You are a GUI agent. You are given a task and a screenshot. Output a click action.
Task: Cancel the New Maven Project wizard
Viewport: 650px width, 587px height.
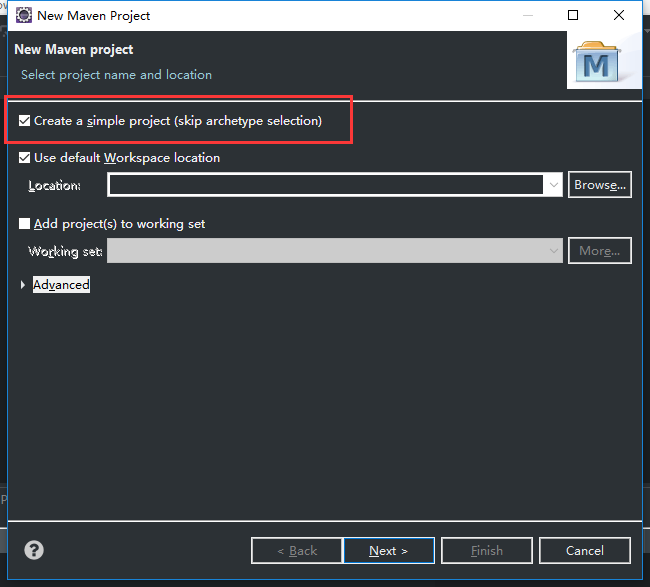coord(585,551)
